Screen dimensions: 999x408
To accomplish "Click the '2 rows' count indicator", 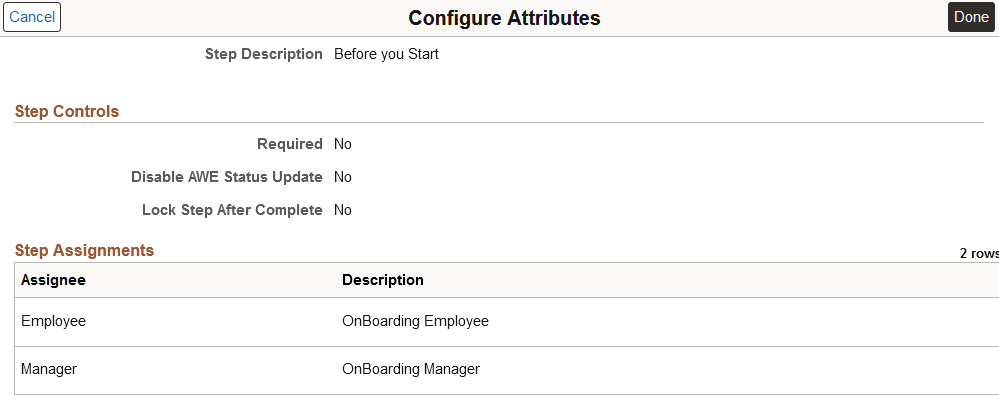I will 978,253.
